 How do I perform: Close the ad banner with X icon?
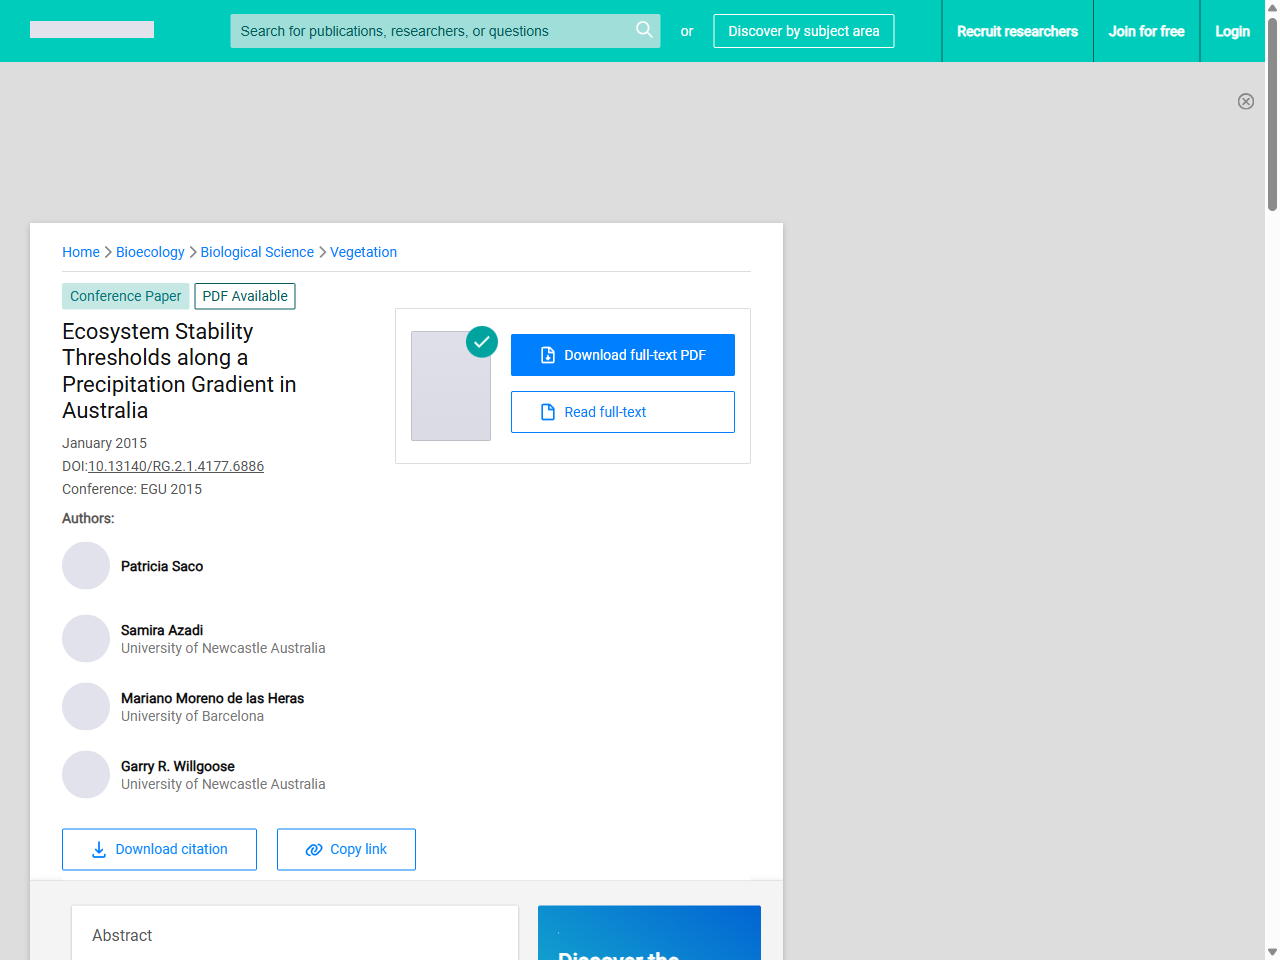coord(1245,101)
